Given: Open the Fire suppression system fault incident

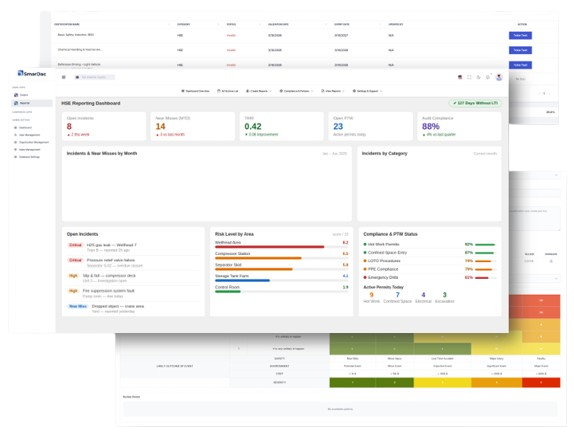Looking at the screenshot, I should [133, 293].
